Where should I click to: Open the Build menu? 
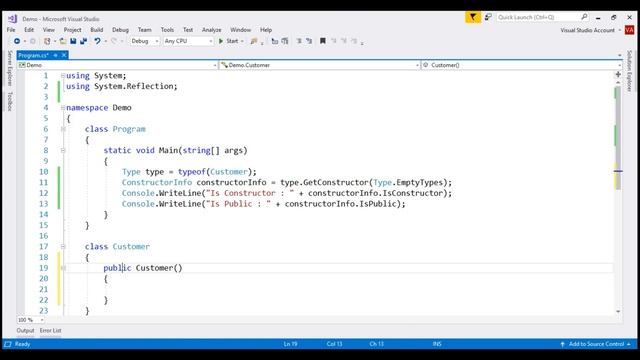(97, 30)
